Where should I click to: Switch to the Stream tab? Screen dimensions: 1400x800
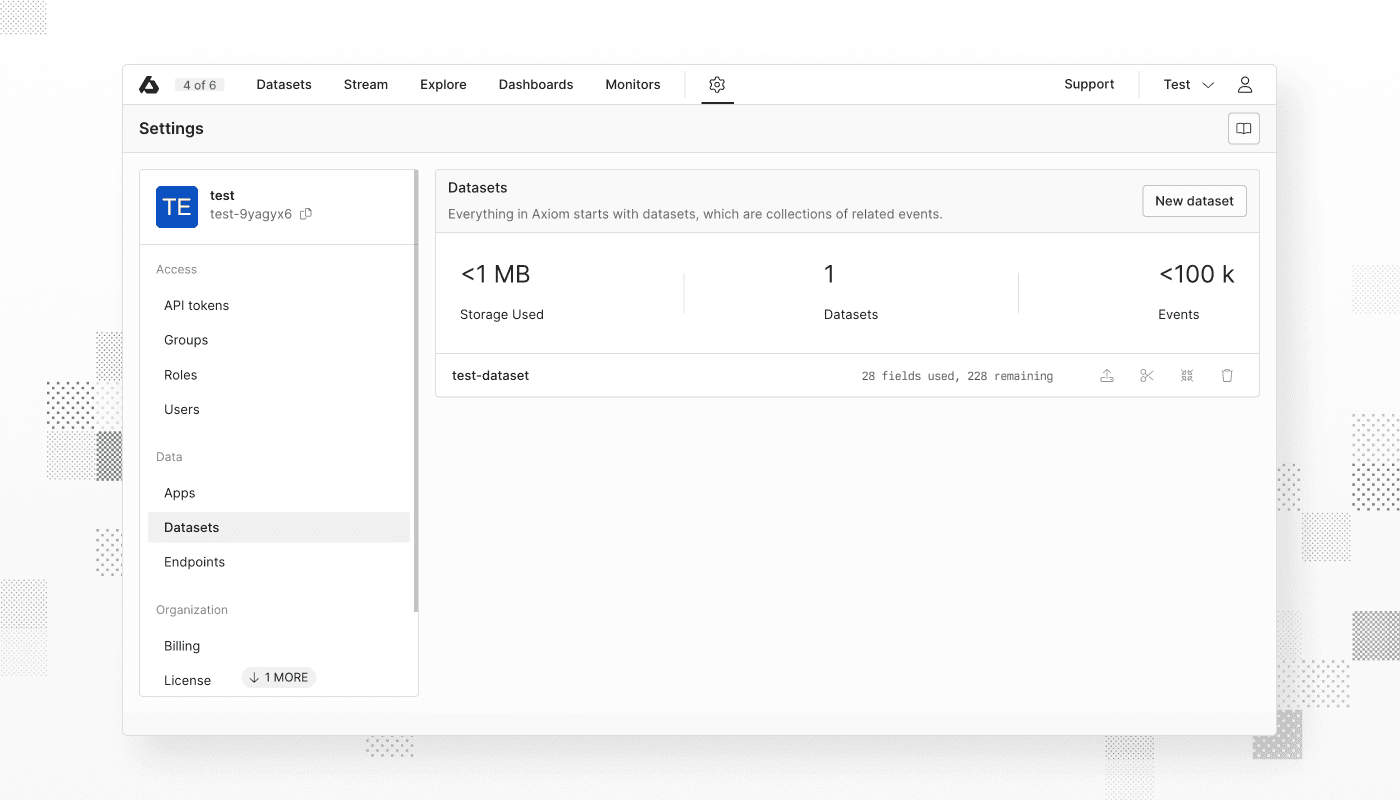tap(365, 84)
